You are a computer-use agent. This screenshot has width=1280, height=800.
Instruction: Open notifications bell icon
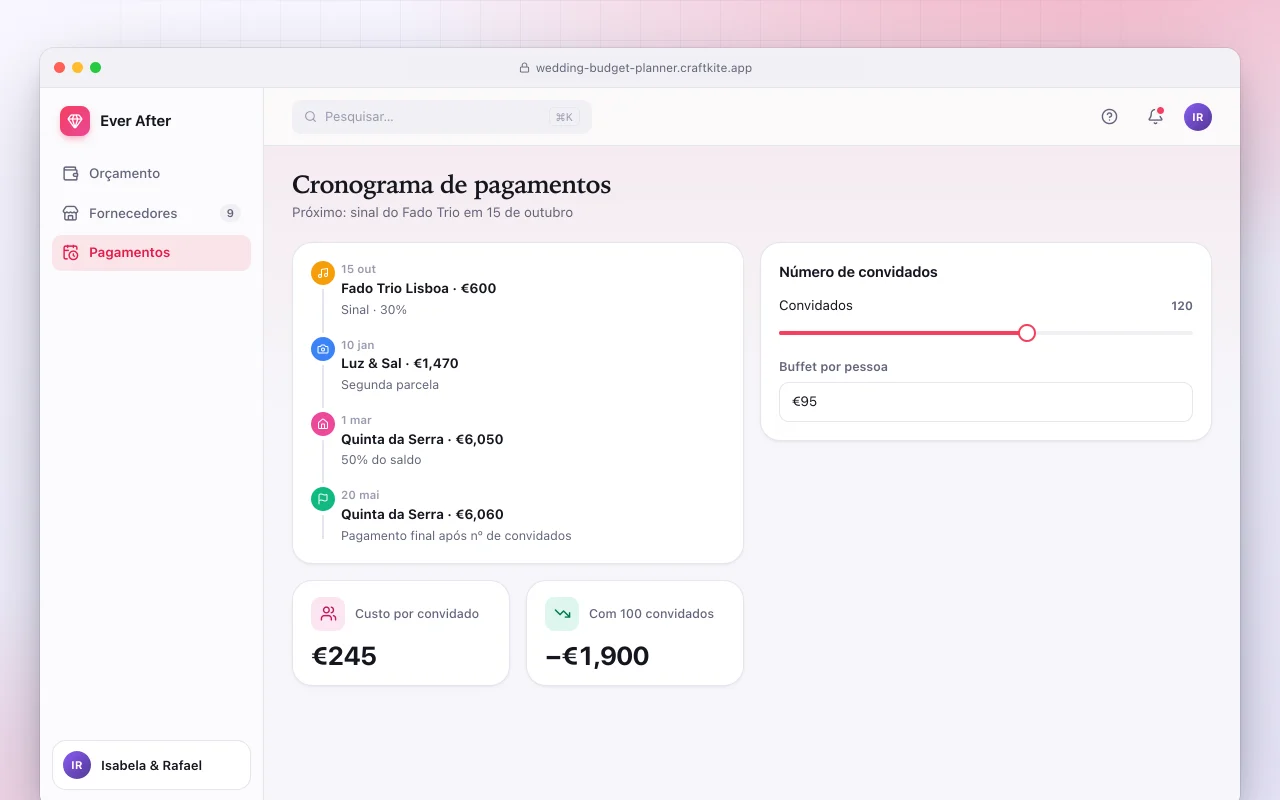(x=1155, y=117)
